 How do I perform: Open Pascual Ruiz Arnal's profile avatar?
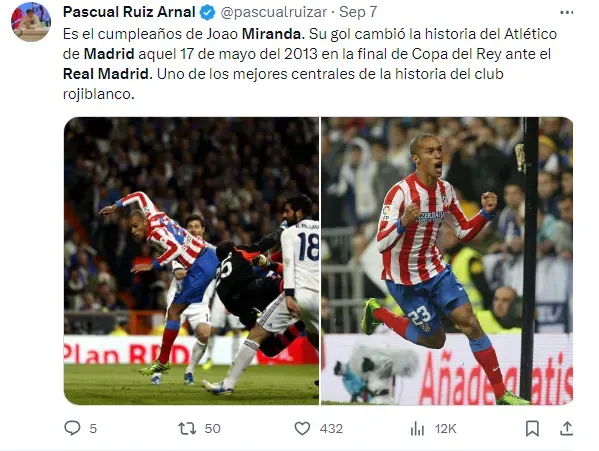coord(31,22)
